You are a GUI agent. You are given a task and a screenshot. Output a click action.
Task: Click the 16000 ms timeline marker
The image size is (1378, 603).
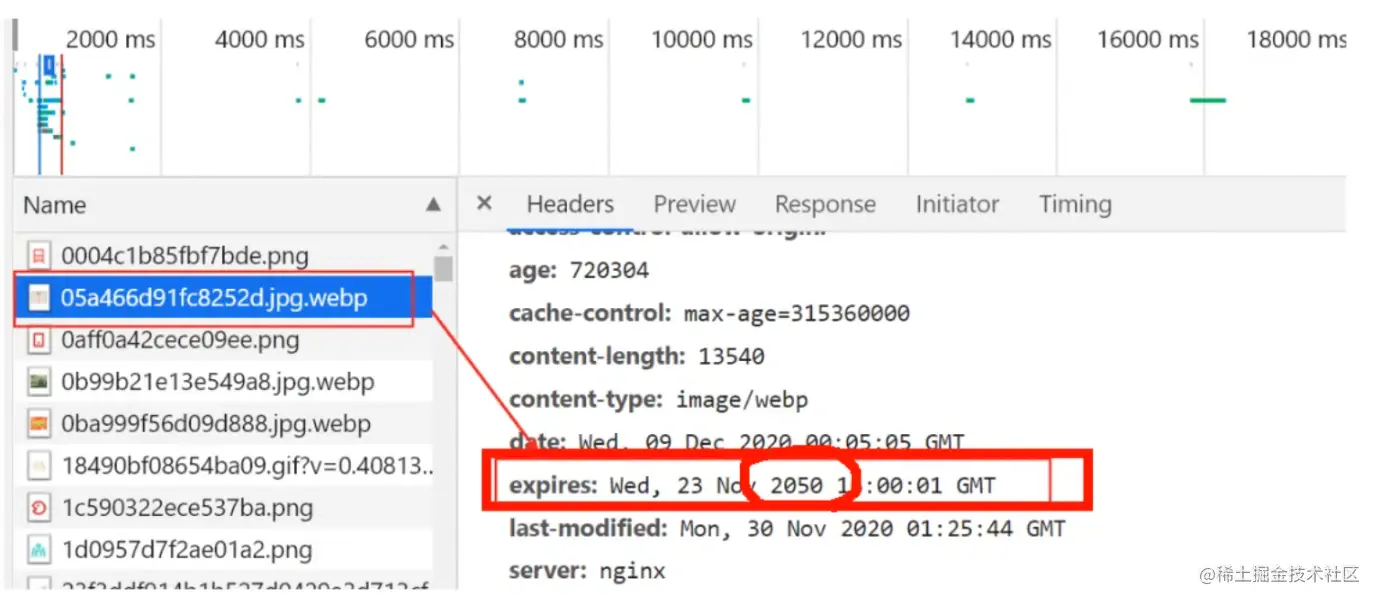1147,40
